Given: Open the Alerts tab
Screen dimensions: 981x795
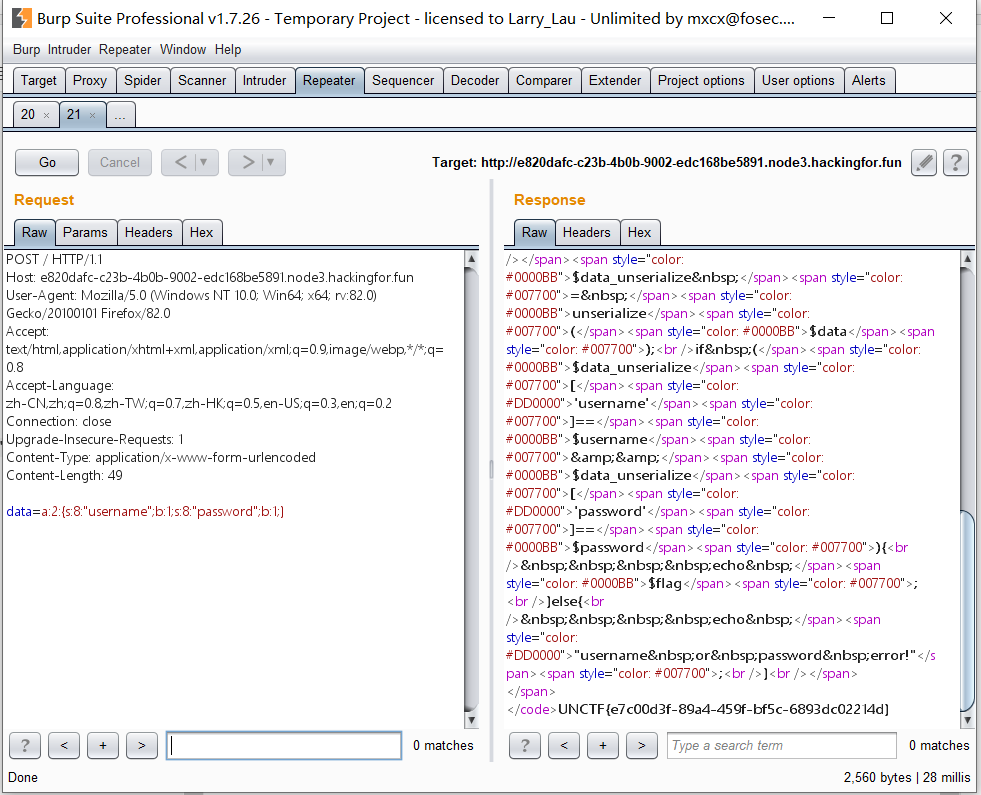Looking at the screenshot, I should [868, 81].
